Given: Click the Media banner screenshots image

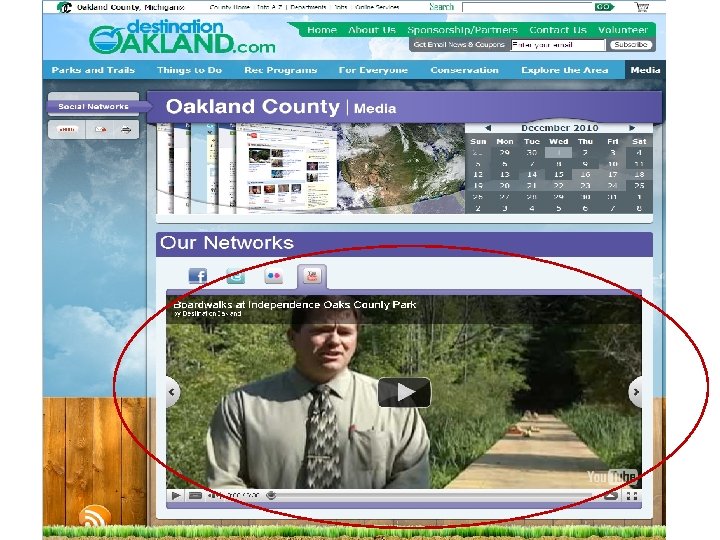Looking at the screenshot, I should click(310, 168).
